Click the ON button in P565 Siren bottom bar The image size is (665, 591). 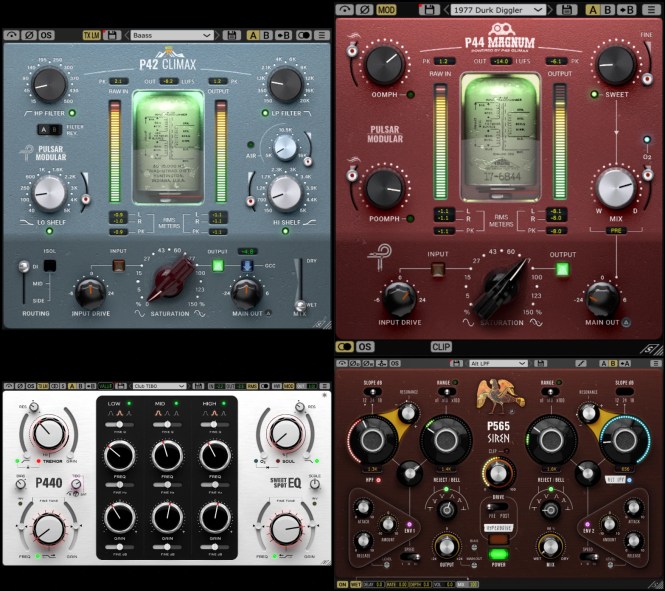tap(342, 584)
